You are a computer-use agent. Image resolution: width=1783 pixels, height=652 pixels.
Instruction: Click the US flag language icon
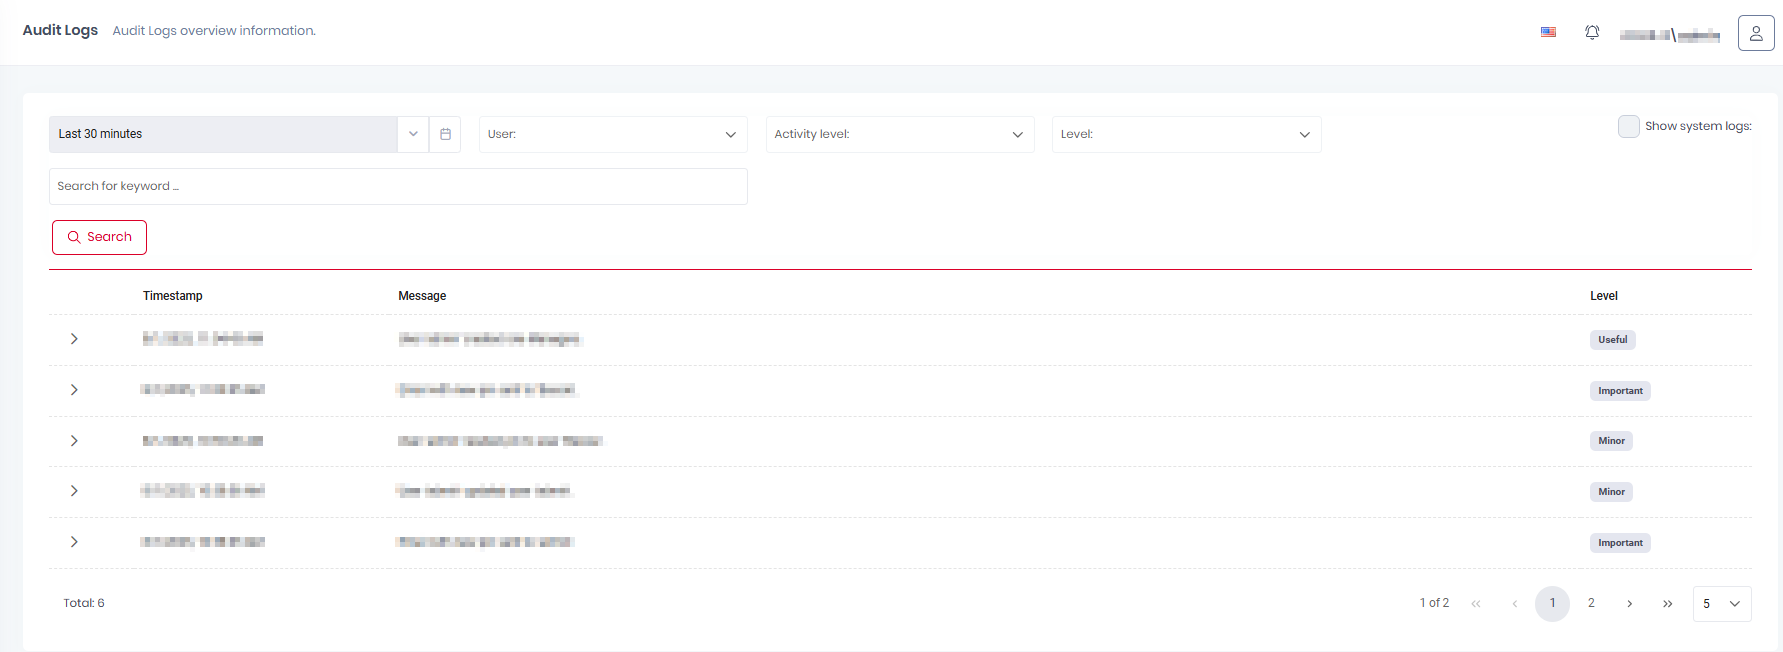1548,32
